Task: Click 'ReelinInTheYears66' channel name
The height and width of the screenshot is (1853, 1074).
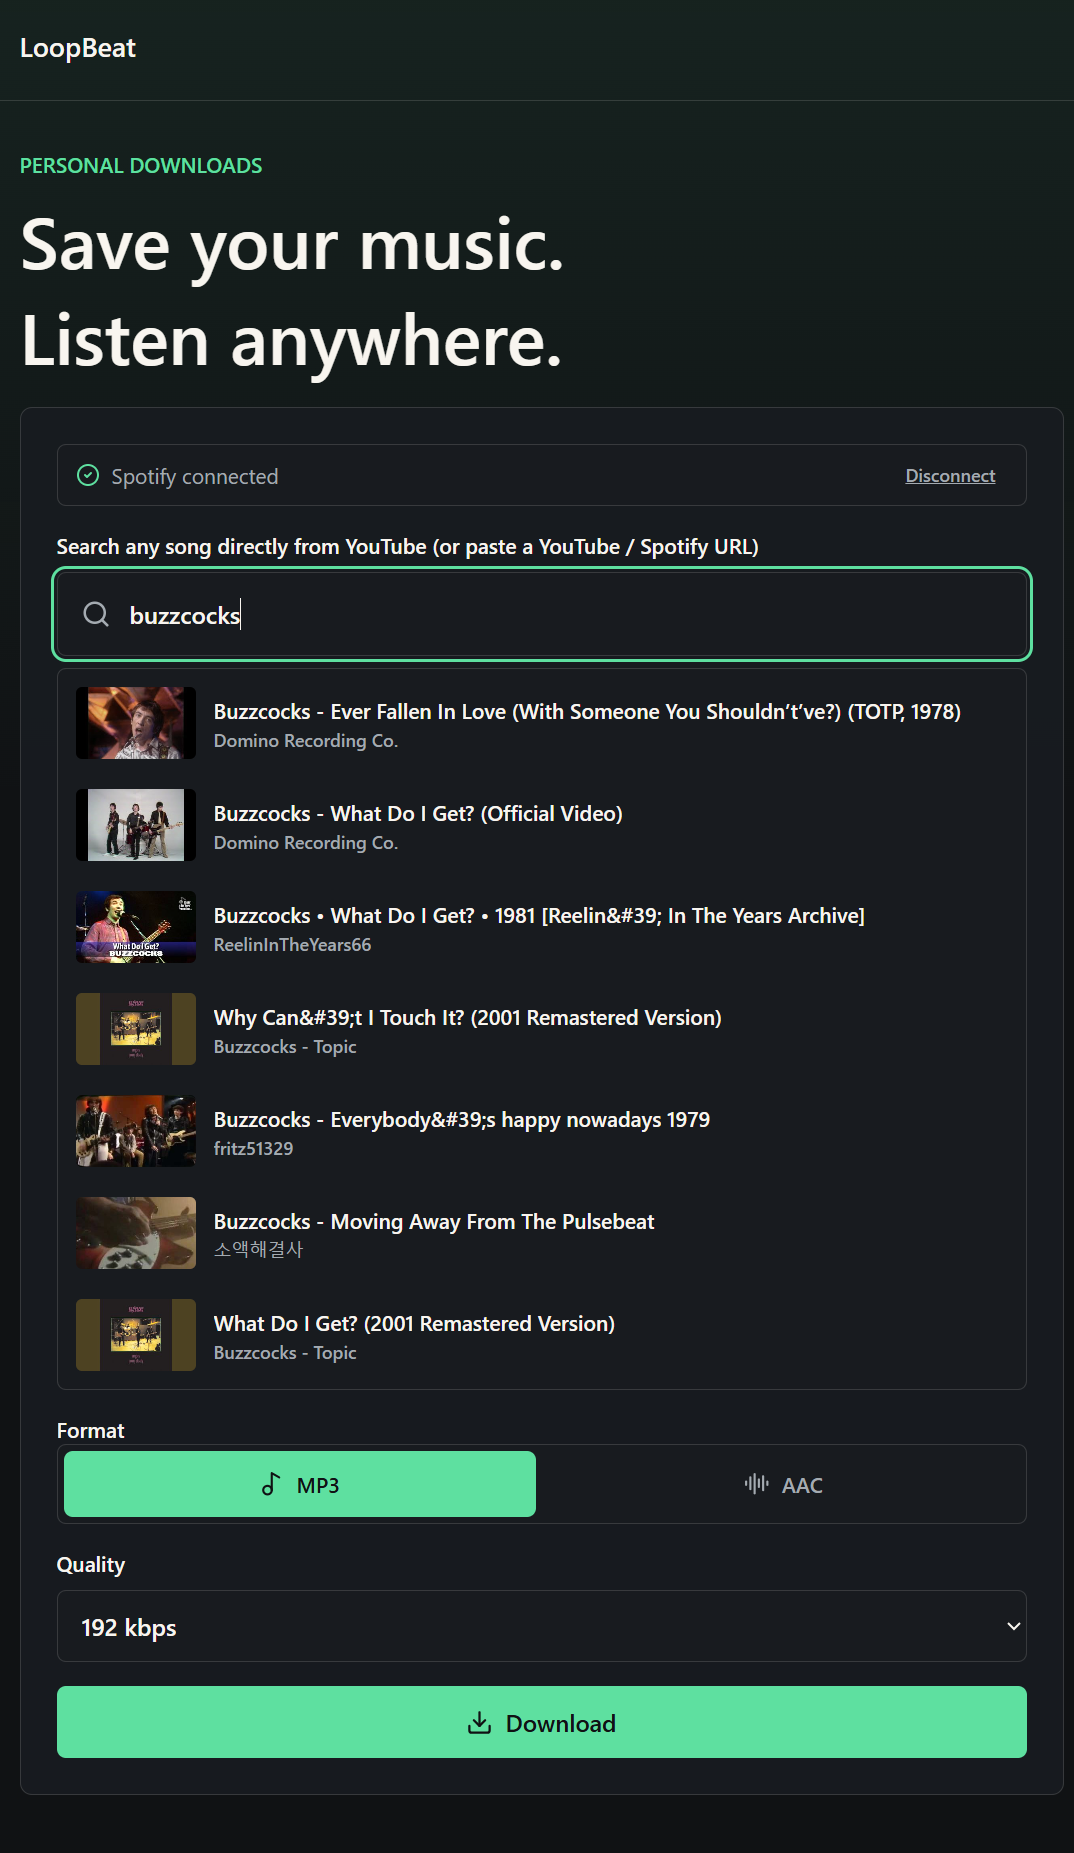Action: [x=292, y=945]
